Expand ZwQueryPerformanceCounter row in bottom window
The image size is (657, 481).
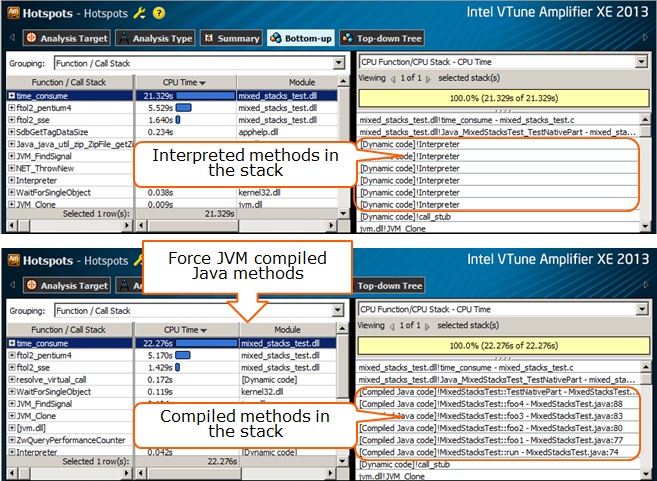click(x=12, y=440)
